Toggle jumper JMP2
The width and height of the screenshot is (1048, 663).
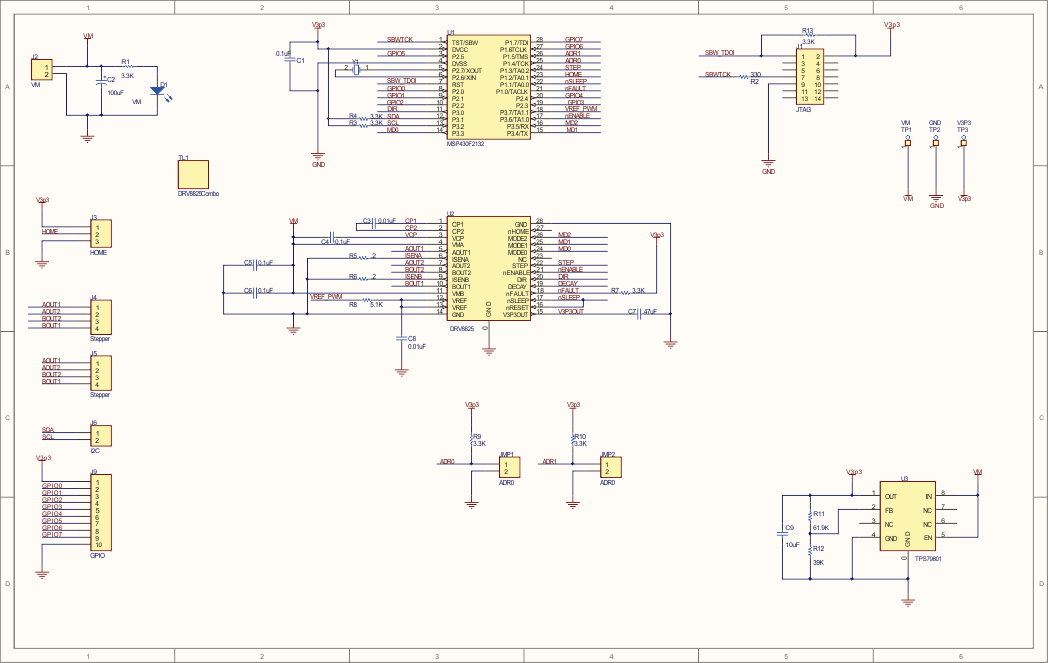point(611,467)
